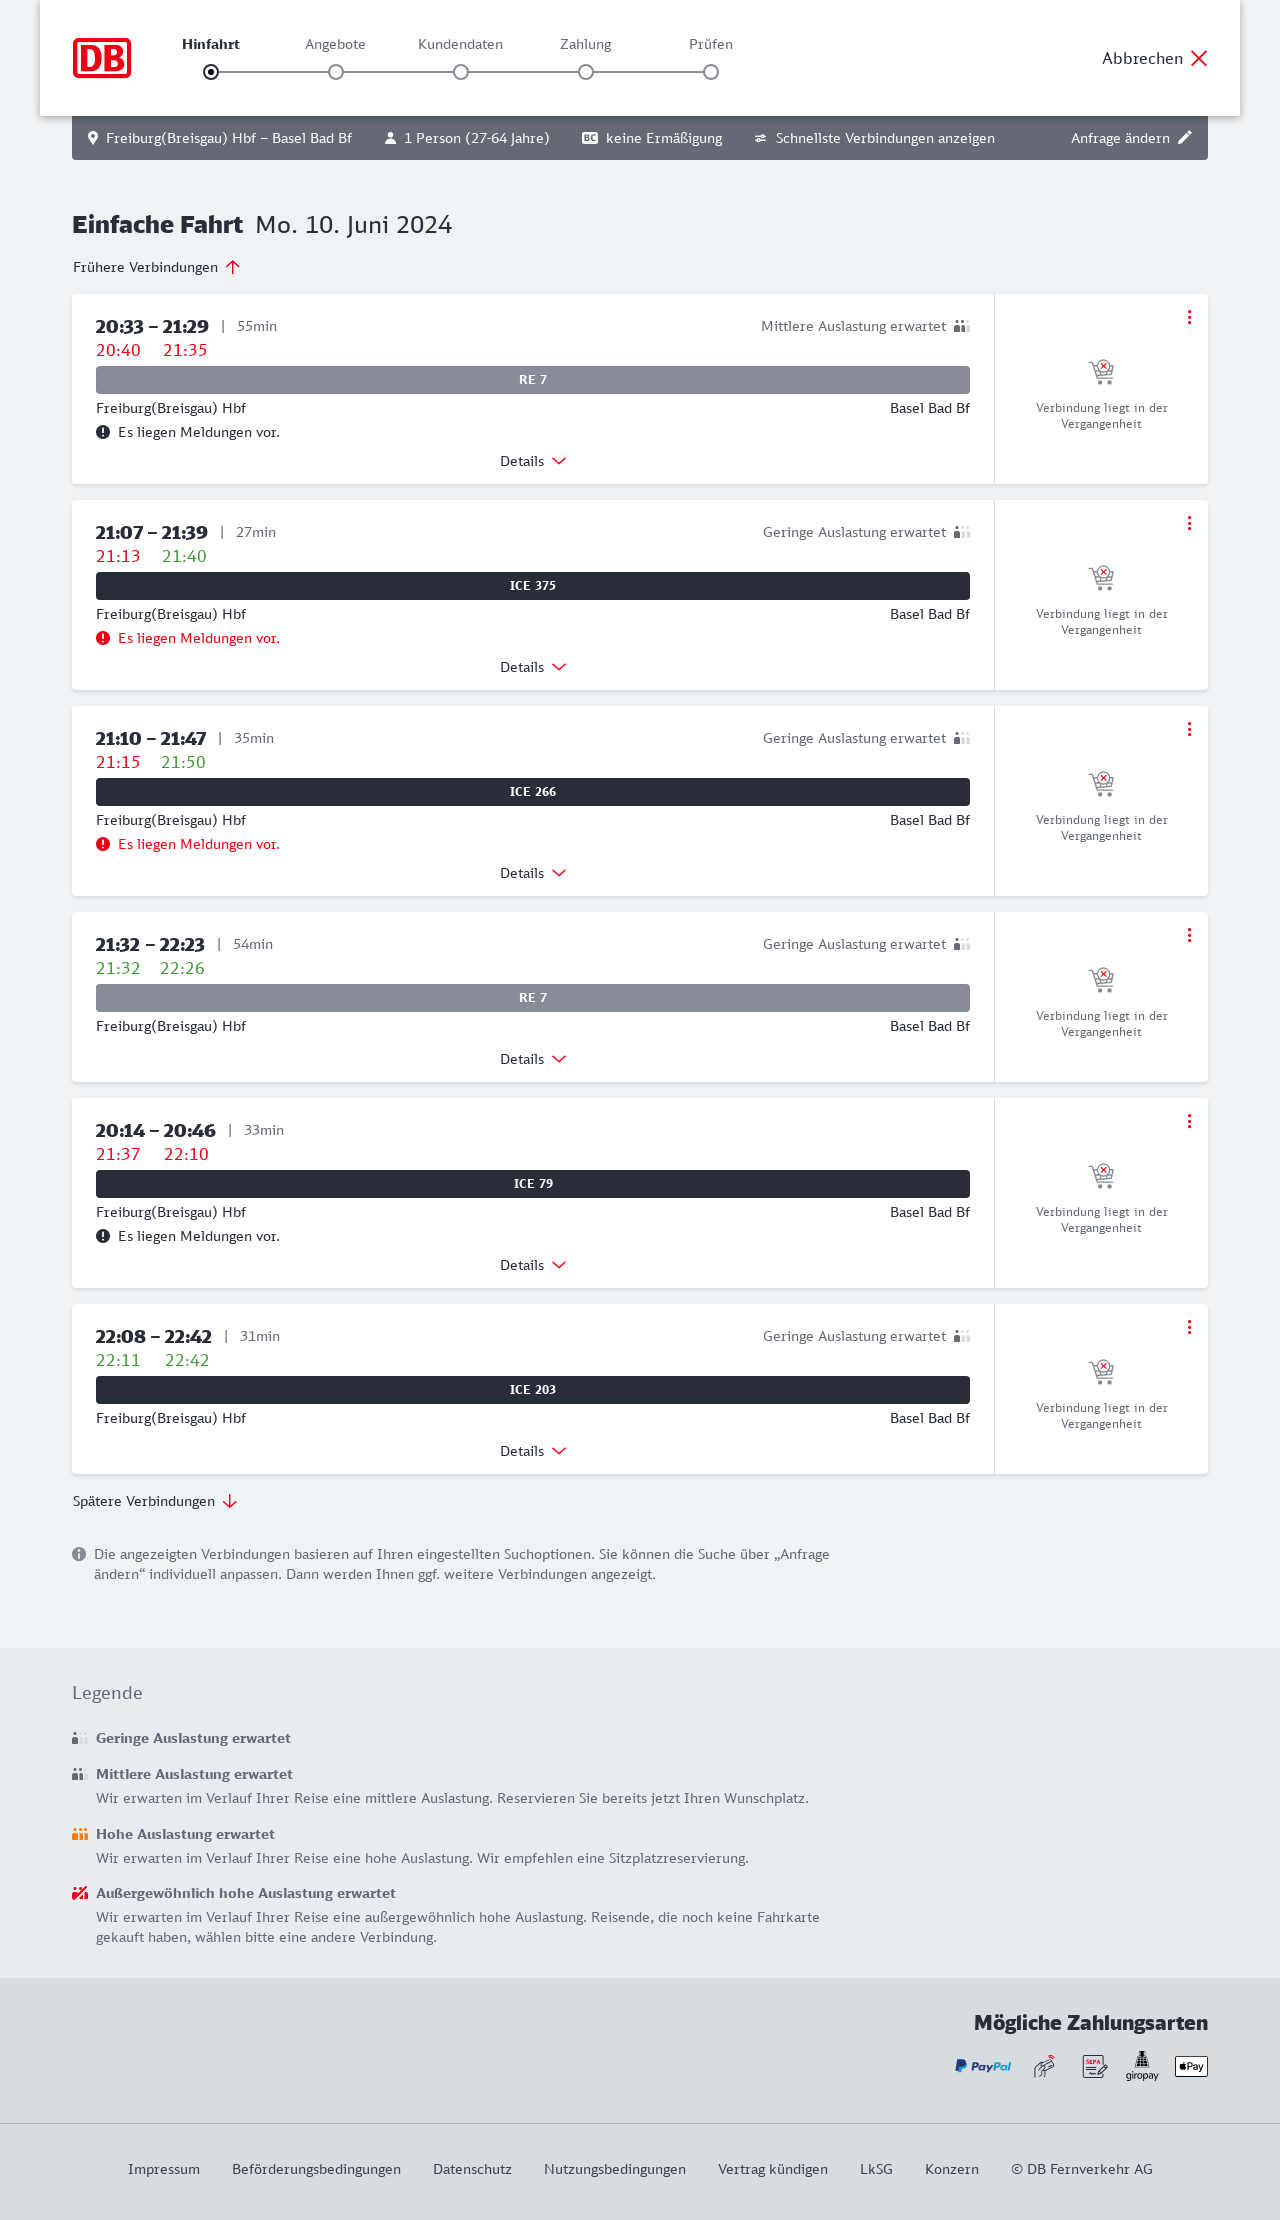Click the red alert icon under ICE 266

click(x=103, y=844)
